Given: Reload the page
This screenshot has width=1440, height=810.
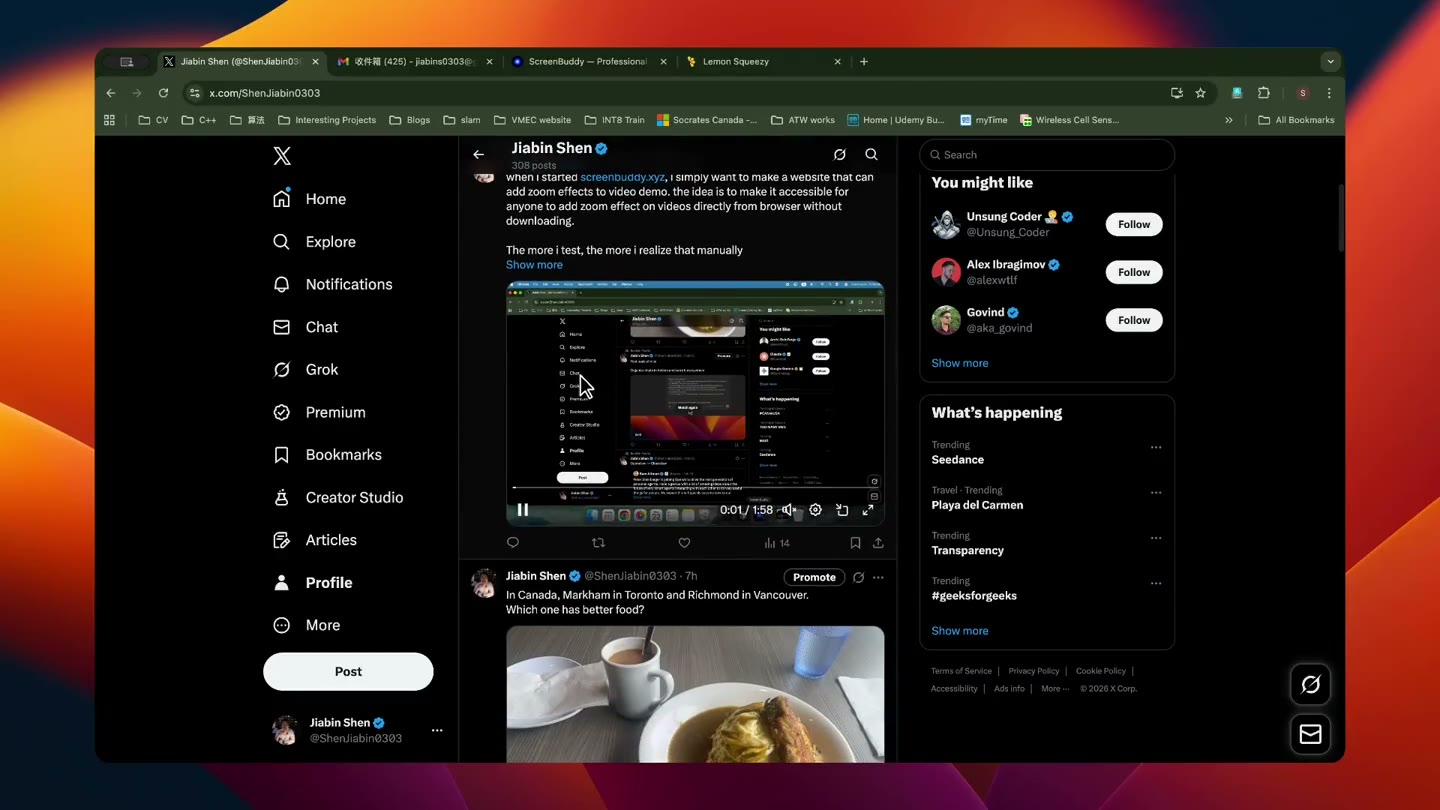Looking at the screenshot, I should [x=163, y=93].
